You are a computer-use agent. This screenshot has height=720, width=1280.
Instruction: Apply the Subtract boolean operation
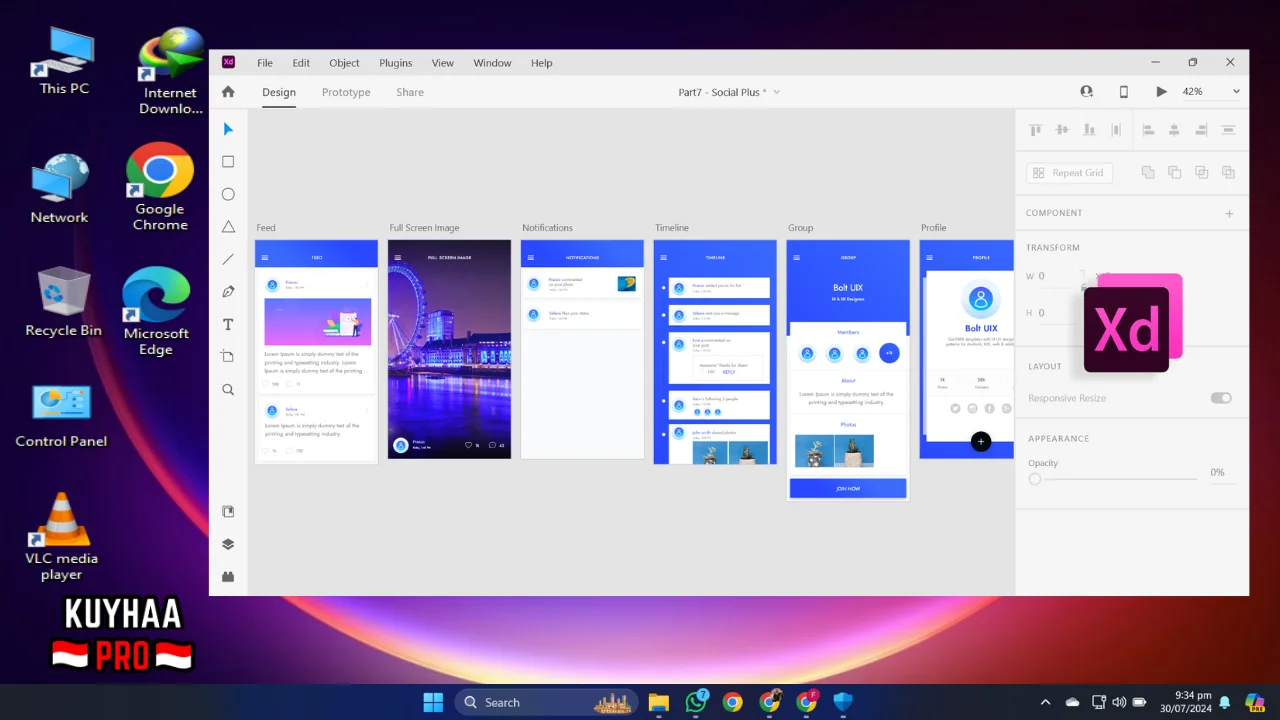click(x=1174, y=172)
